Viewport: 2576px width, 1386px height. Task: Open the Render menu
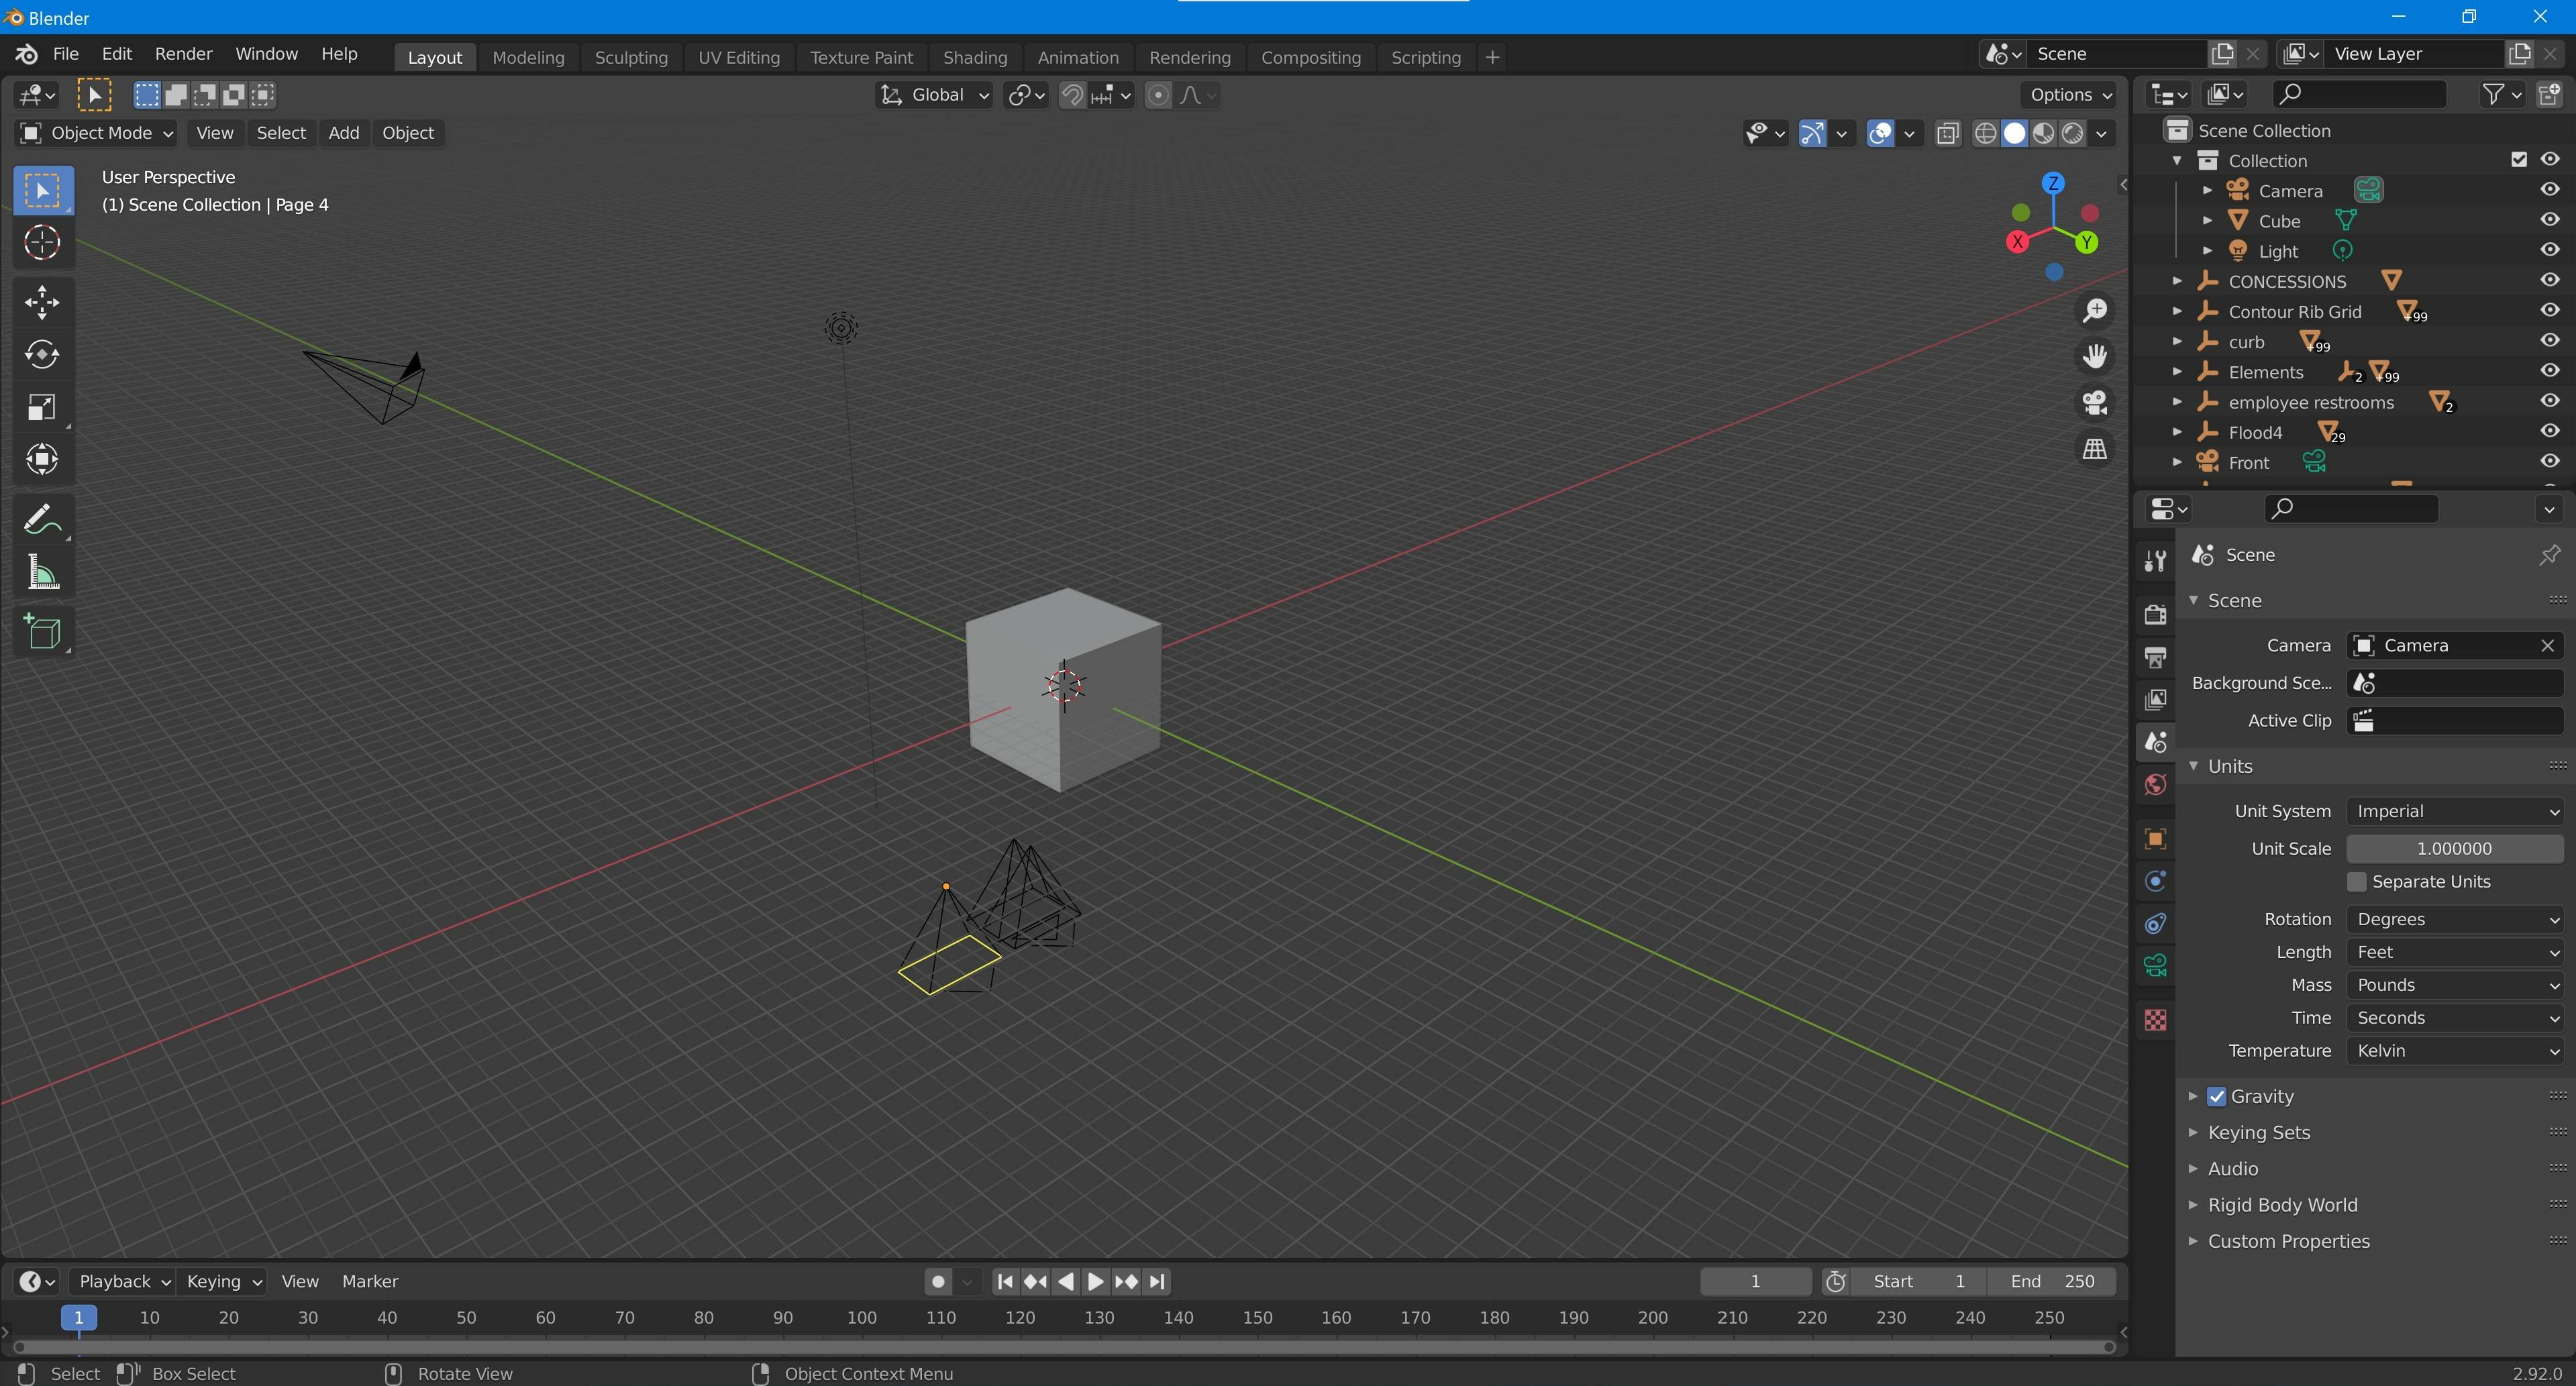click(x=183, y=54)
